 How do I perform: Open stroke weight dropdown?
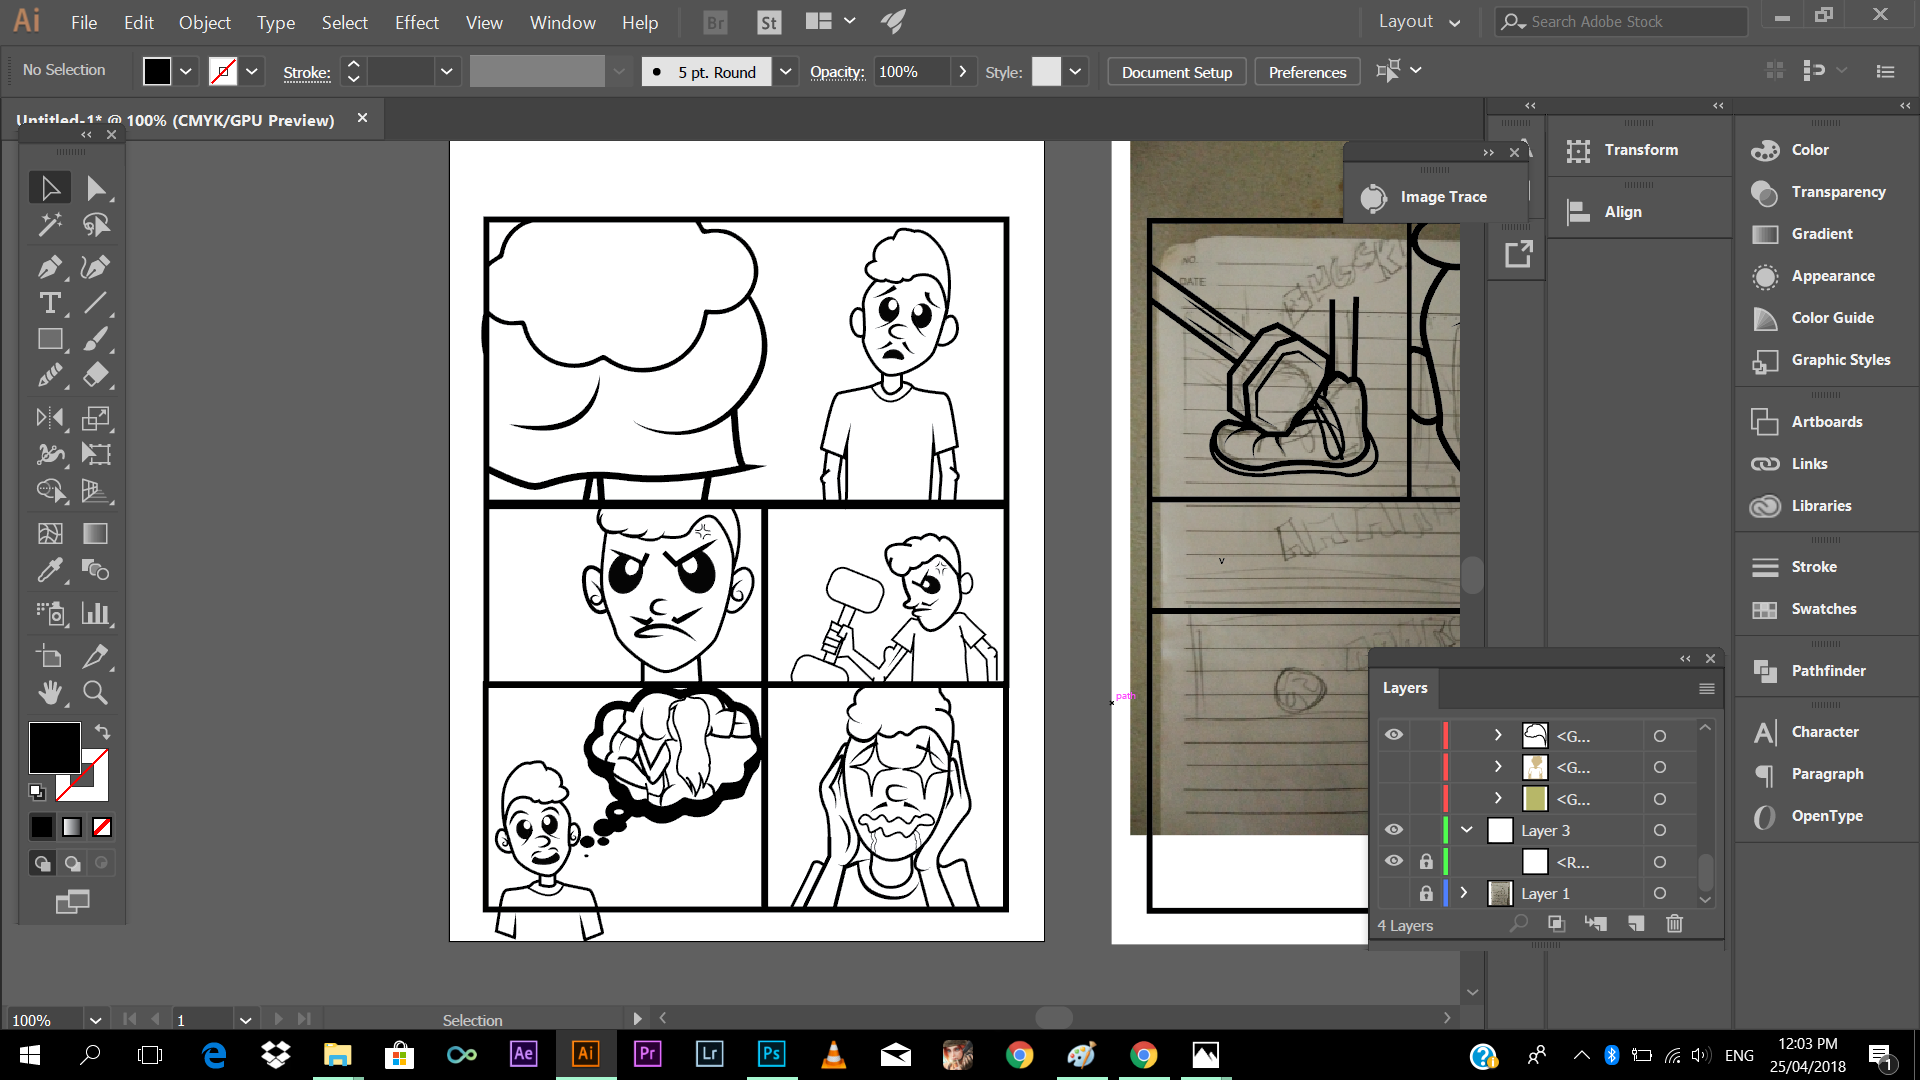click(x=446, y=71)
